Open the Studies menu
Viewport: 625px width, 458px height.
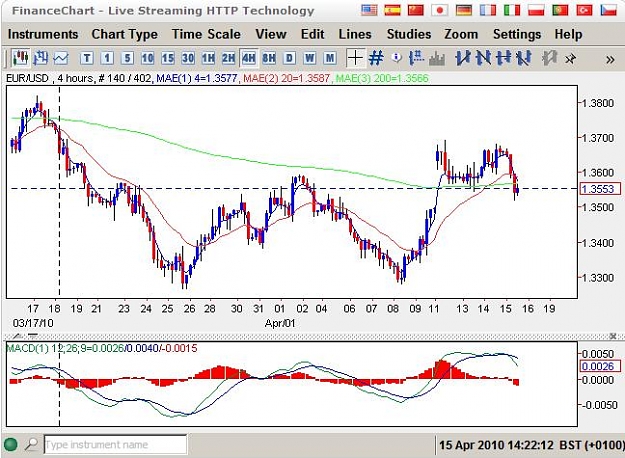(409, 34)
